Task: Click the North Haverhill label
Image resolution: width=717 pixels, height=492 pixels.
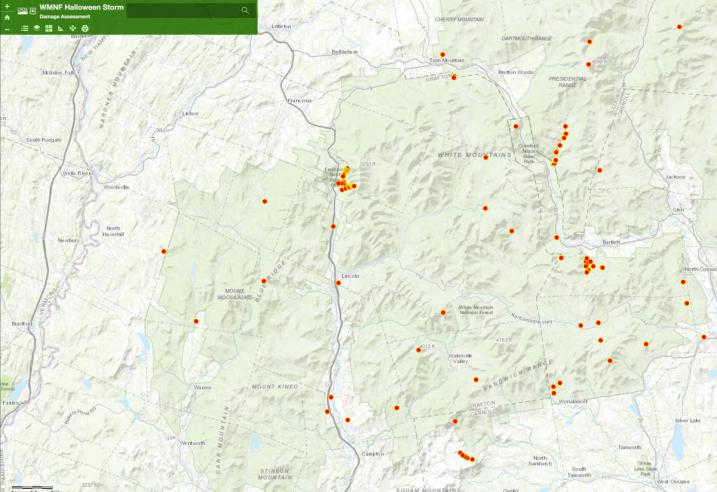Action: (x=113, y=231)
